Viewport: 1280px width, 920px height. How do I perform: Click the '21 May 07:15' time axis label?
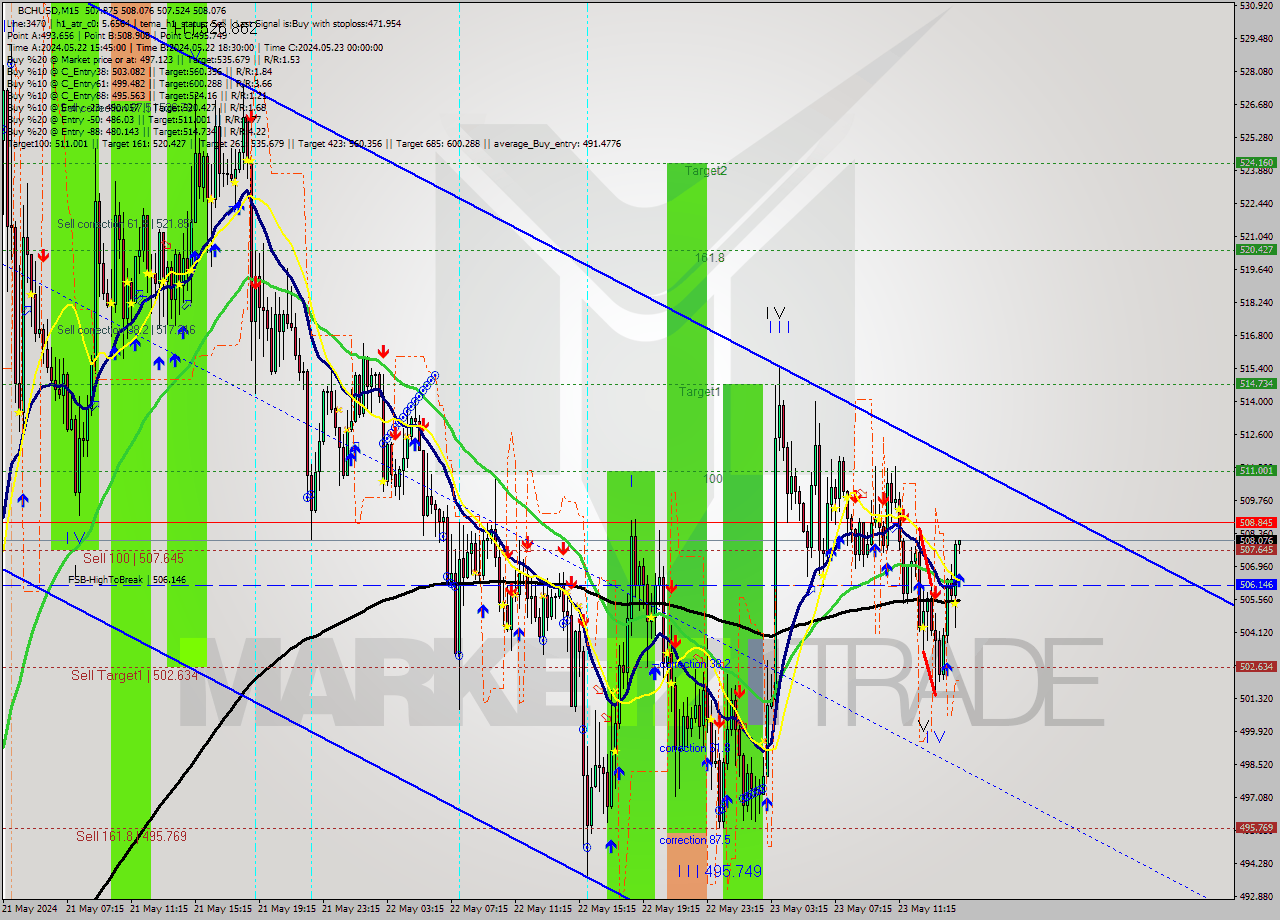(94, 910)
